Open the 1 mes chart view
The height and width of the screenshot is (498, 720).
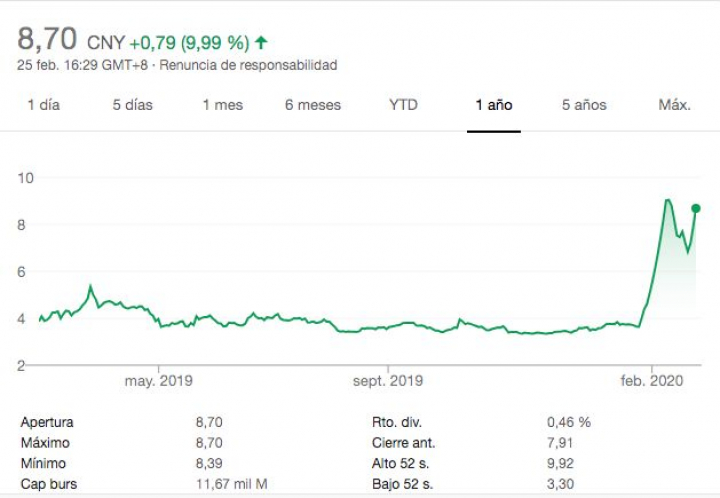(222, 105)
